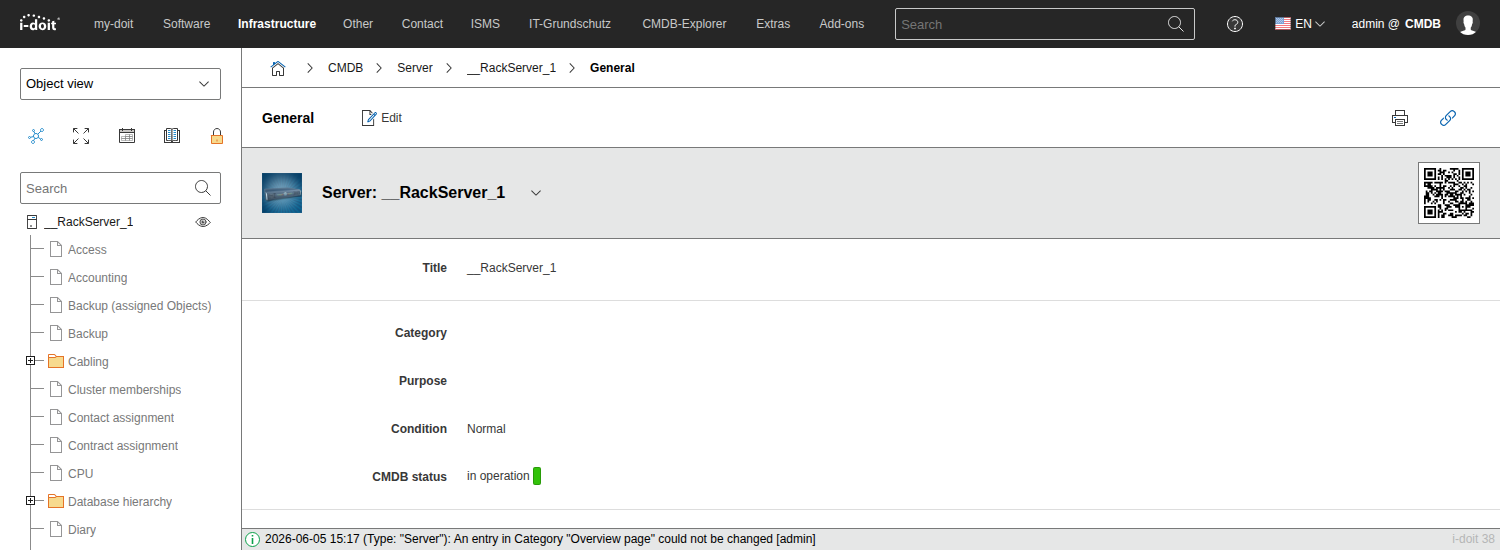Click the 'in operation' status text
The image size is (1500, 550).
498,476
